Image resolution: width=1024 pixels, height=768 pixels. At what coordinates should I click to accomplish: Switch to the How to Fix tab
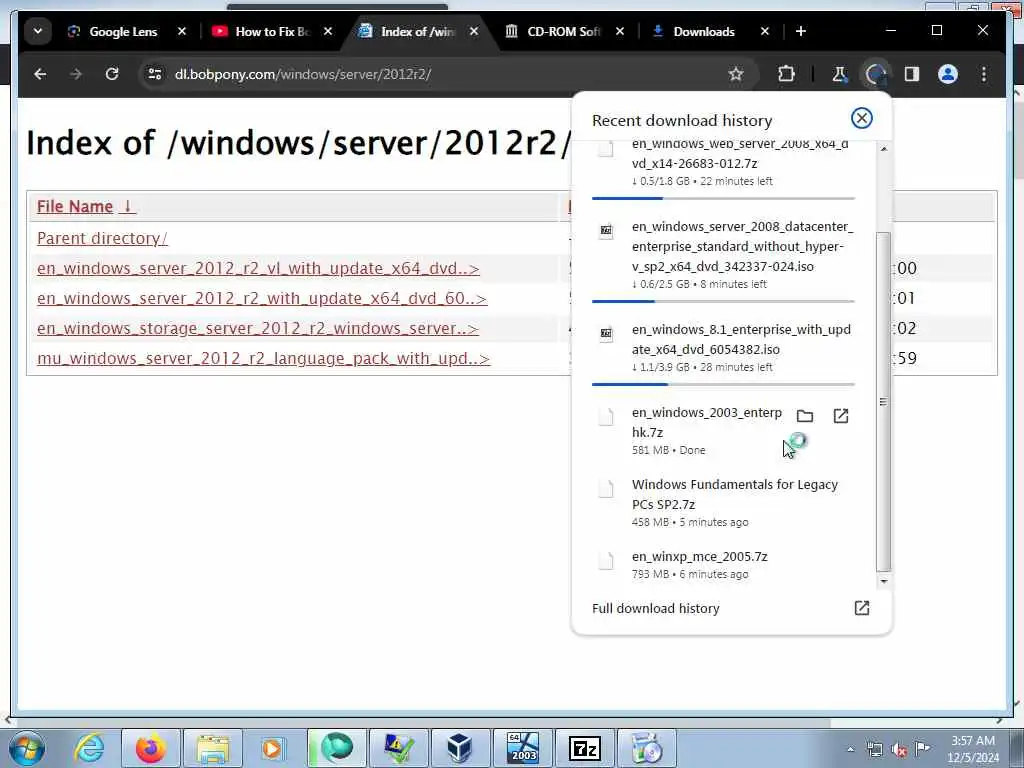(x=261, y=31)
